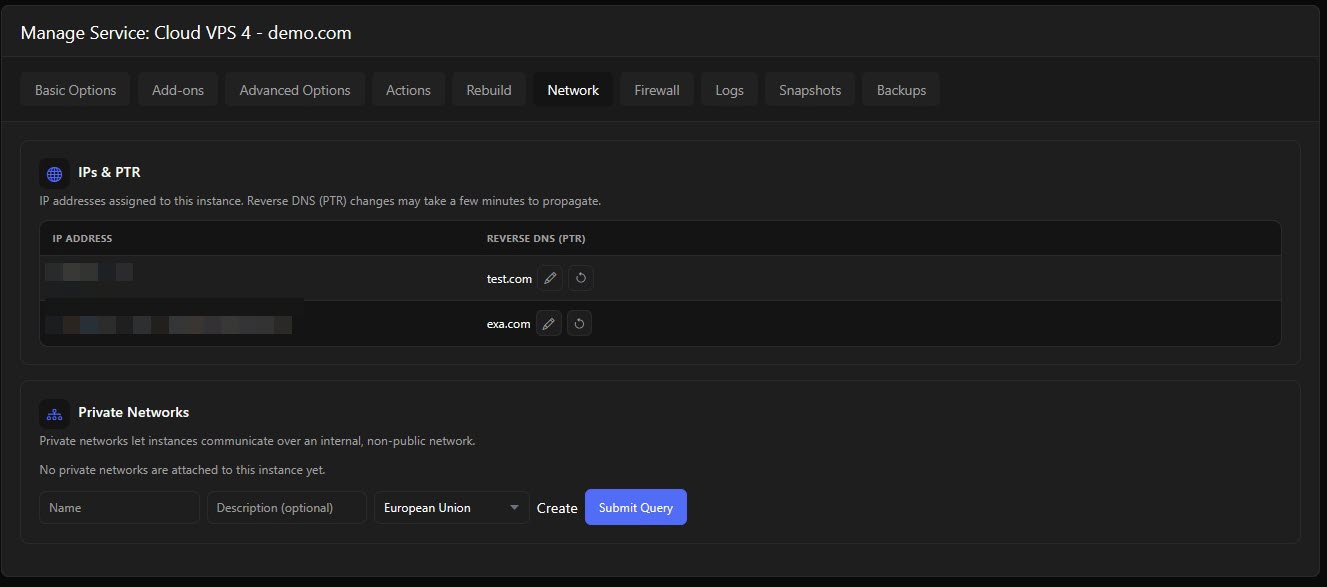Open the Advanced Options tab
1327x587 pixels.
point(295,90)
